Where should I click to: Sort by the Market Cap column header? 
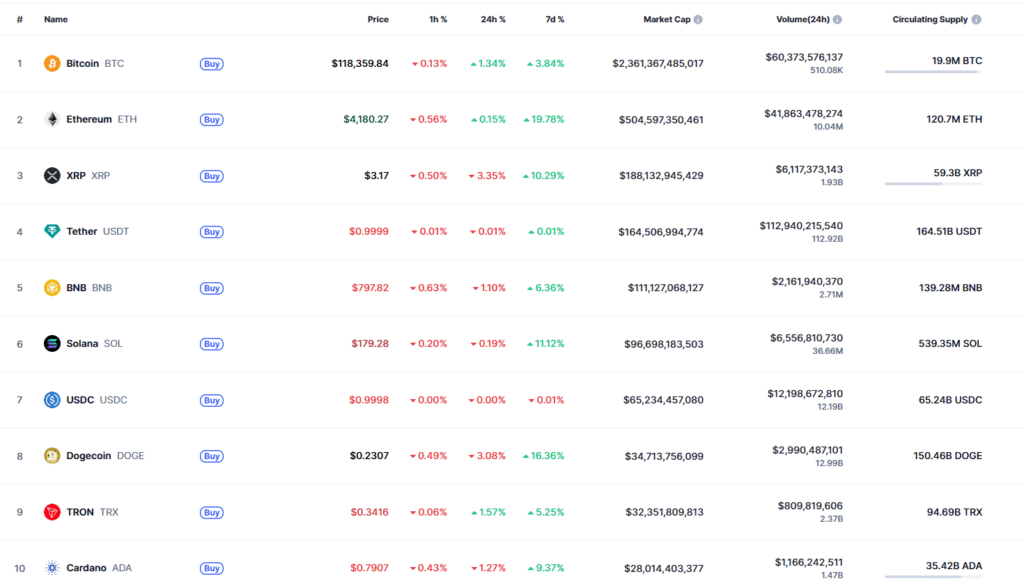667,20
